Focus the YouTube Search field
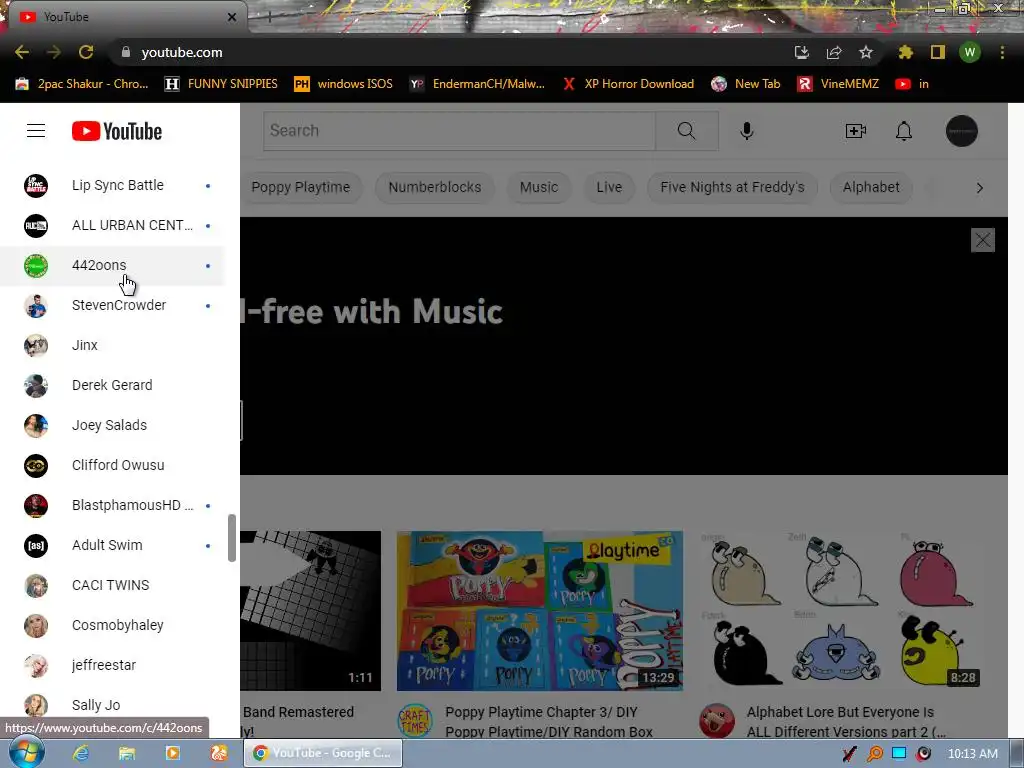This screenshot has width=1024, height=768. (459, 131)
